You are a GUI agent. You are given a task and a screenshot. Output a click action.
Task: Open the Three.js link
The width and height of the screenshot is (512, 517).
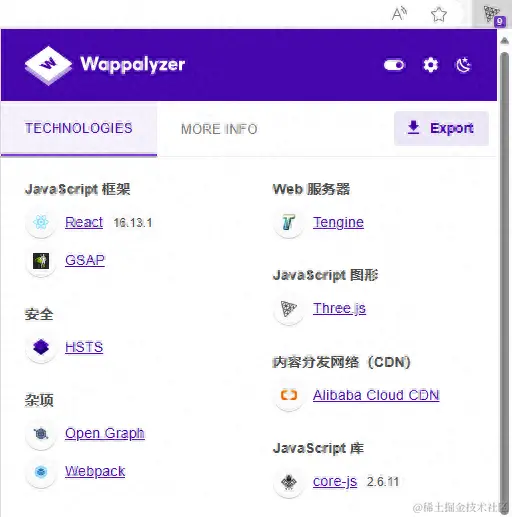339,309
